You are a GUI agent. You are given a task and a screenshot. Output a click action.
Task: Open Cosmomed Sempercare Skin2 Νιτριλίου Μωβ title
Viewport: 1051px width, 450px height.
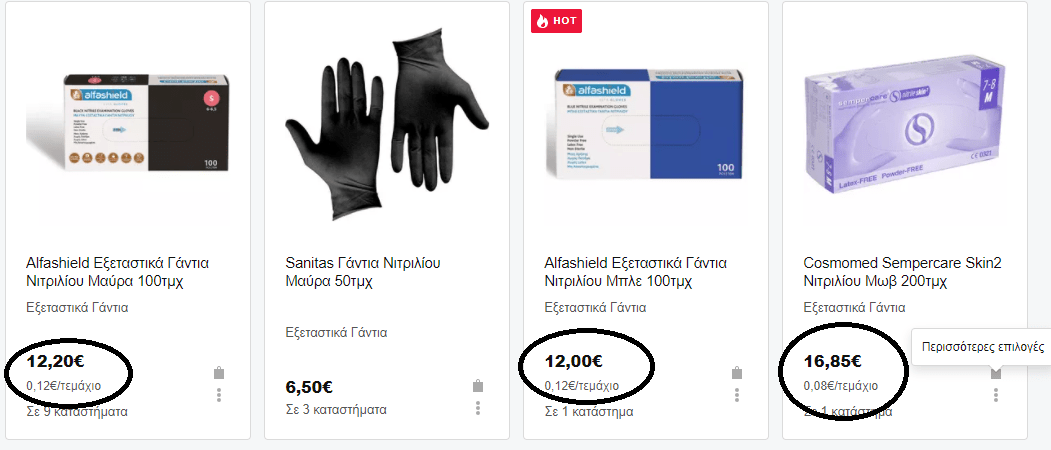pos(902,272)
